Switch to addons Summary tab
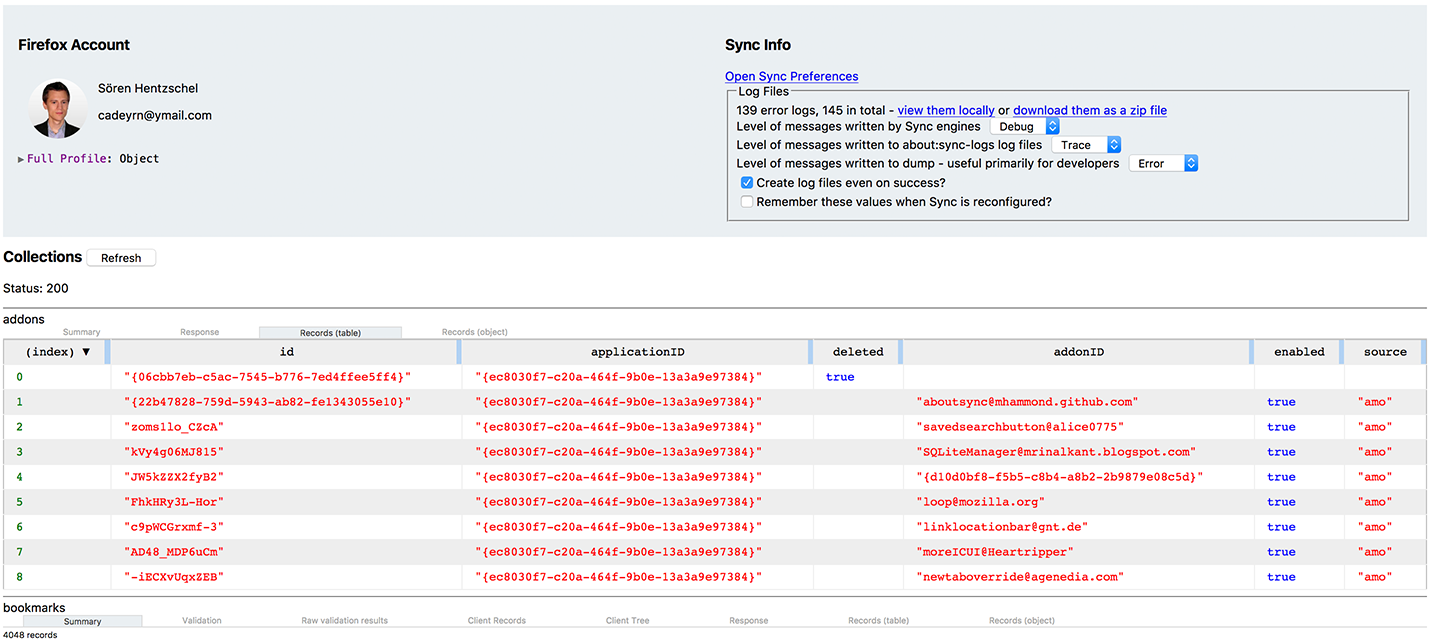The height and width of the screenshot is (644, 1435). (x=82, y=332)
